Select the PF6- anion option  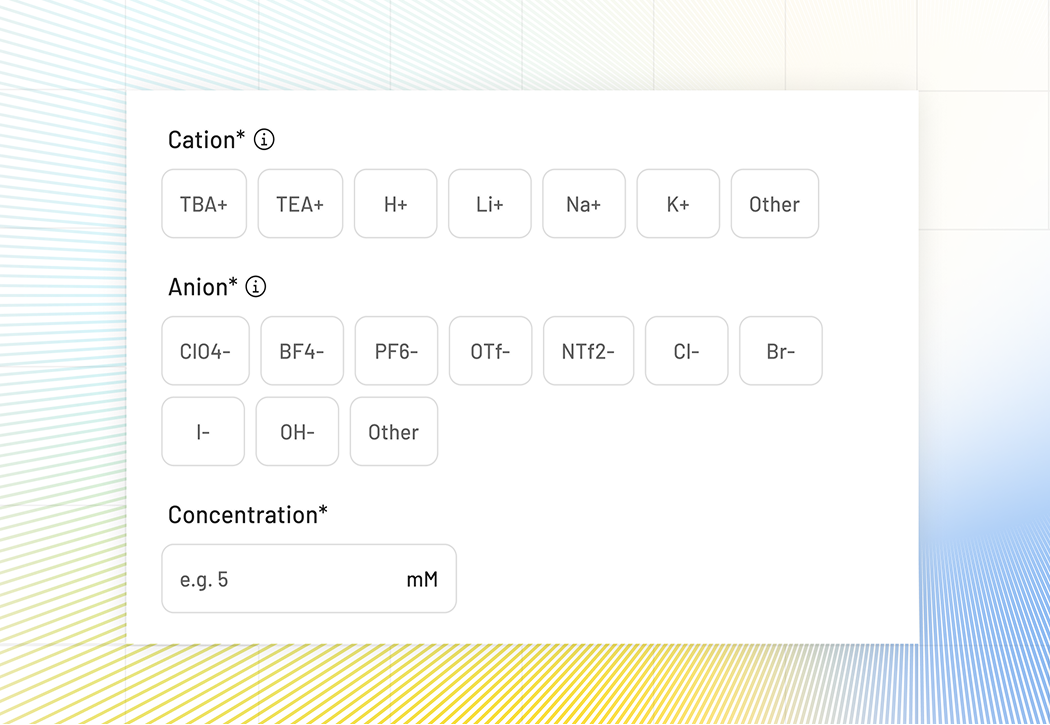[x=396, y=351]
